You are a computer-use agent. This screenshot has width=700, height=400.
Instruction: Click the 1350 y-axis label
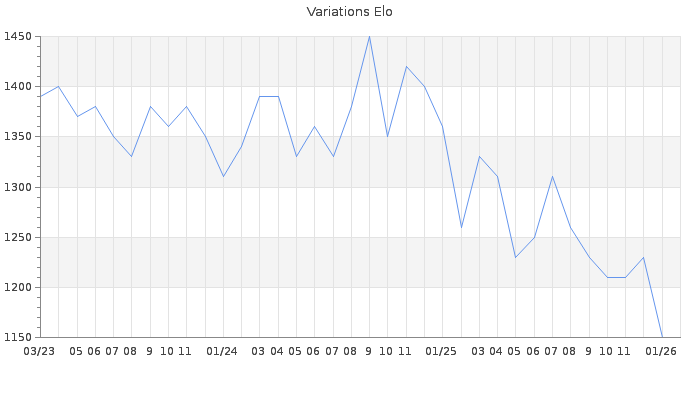click(x=17, y=137)
